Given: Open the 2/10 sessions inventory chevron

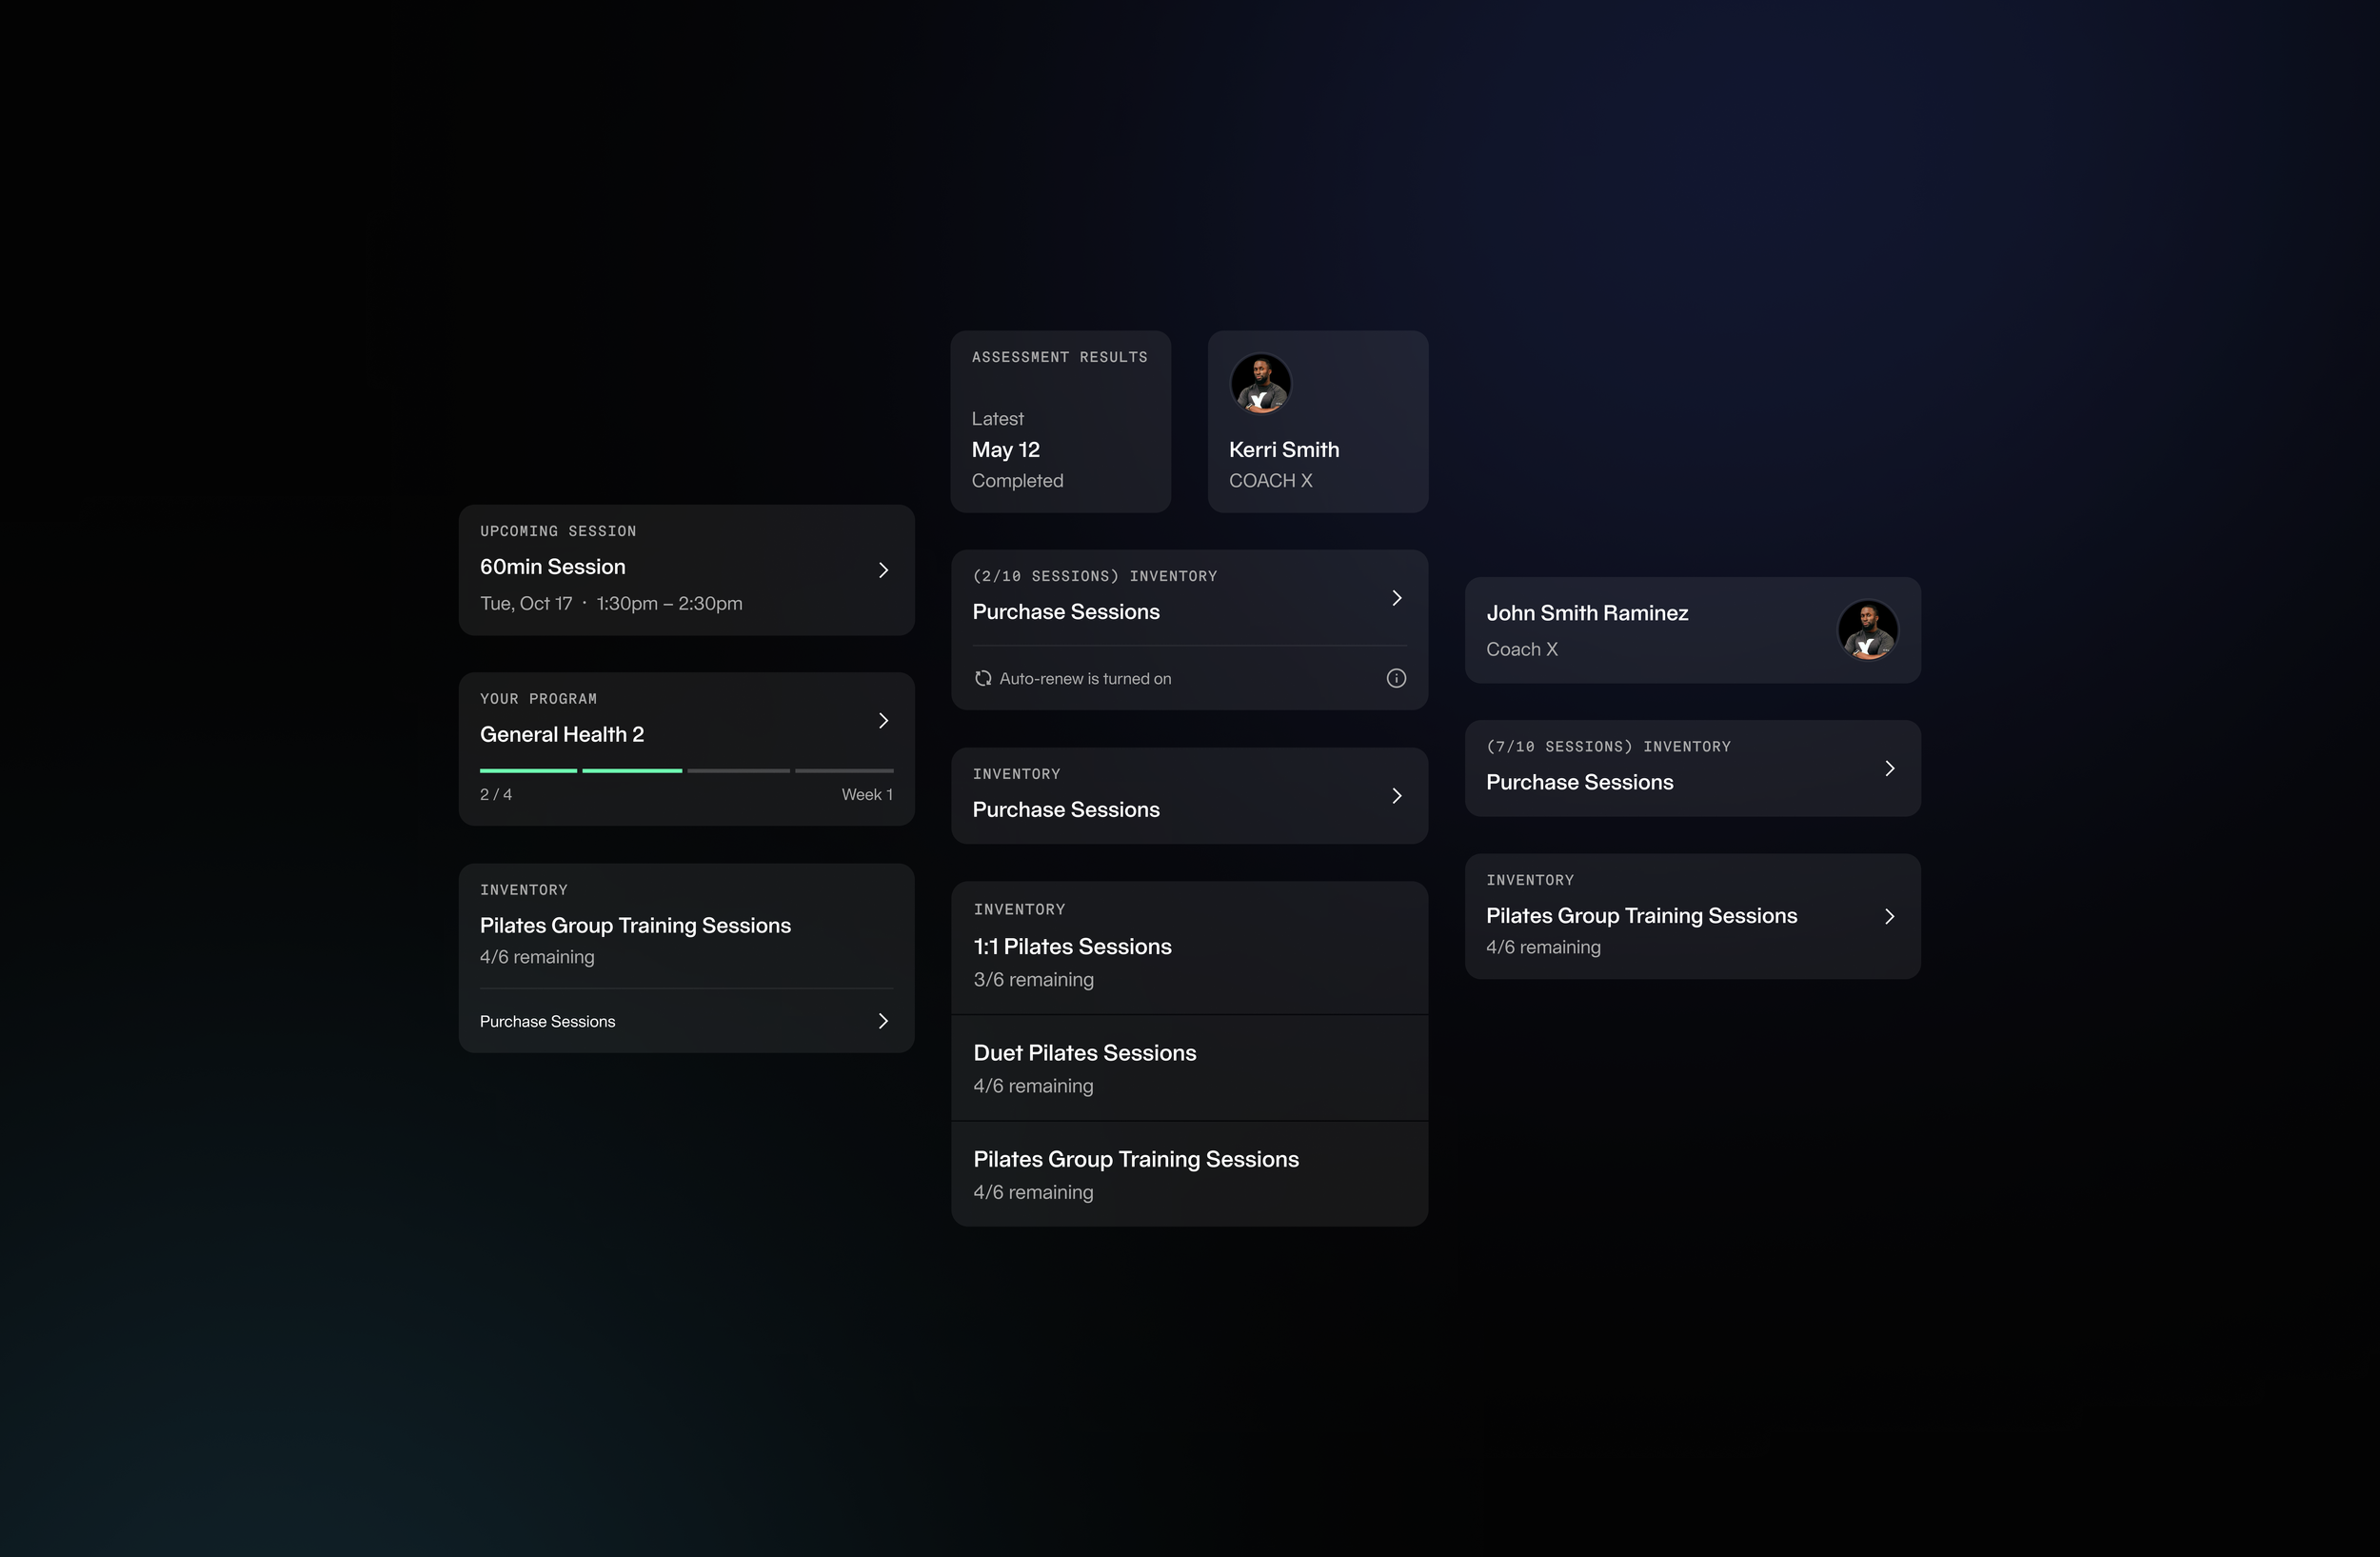Looking at the screenshot, I should [x=1396, y=598].
